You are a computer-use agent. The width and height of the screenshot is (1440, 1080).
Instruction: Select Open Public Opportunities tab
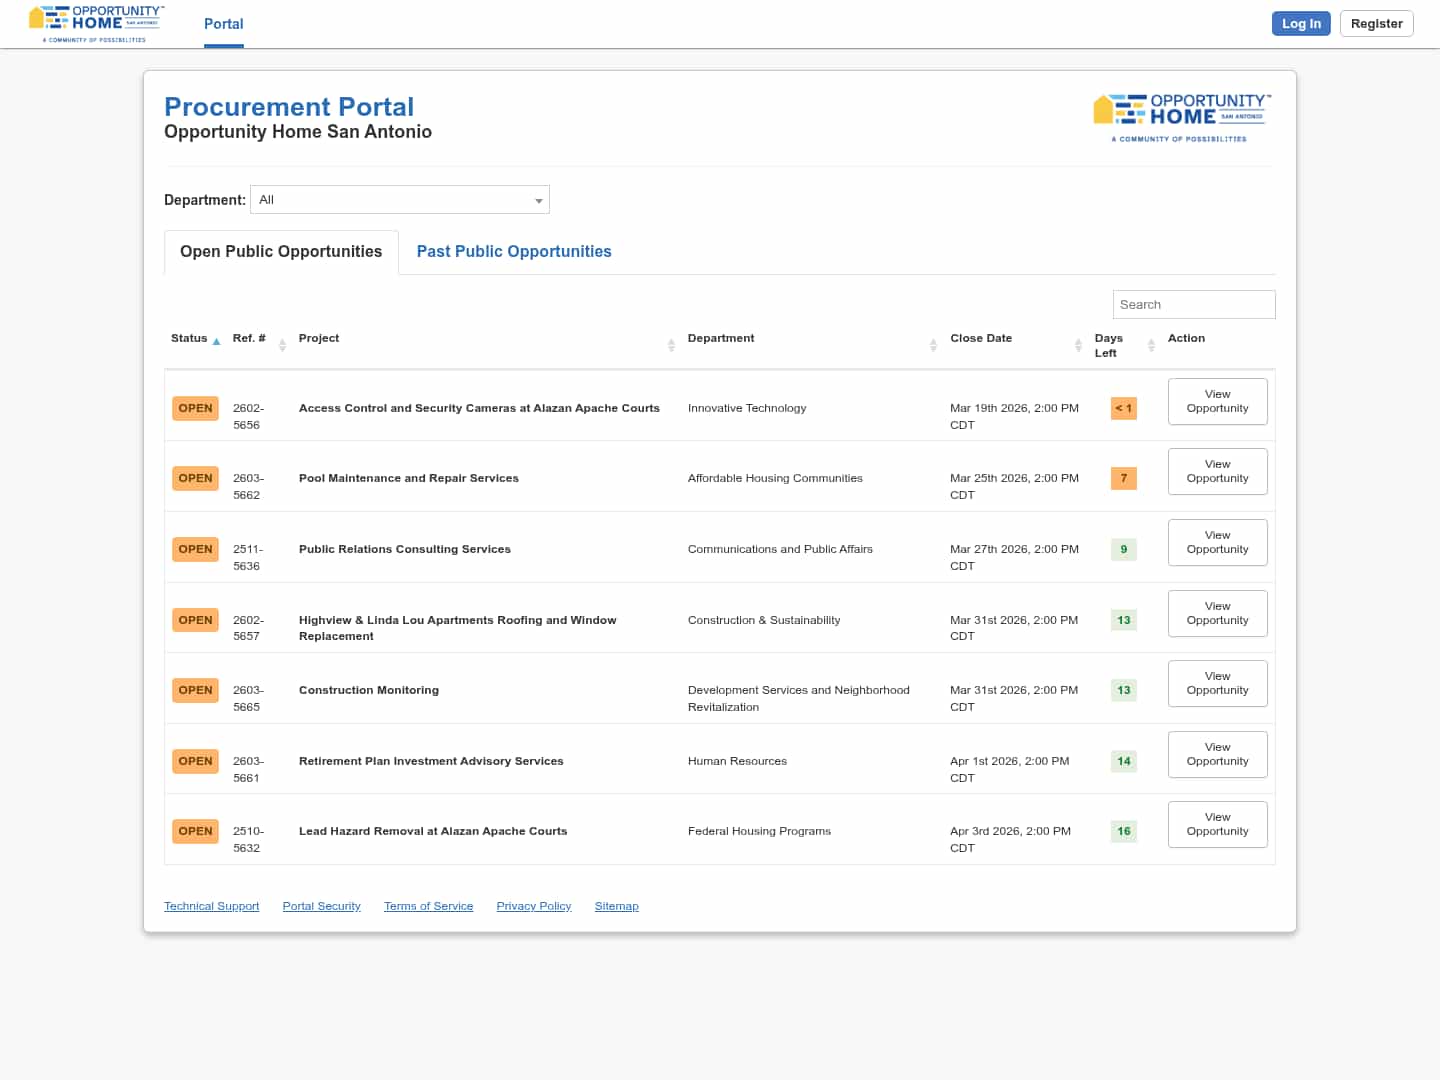coord(281,252)
